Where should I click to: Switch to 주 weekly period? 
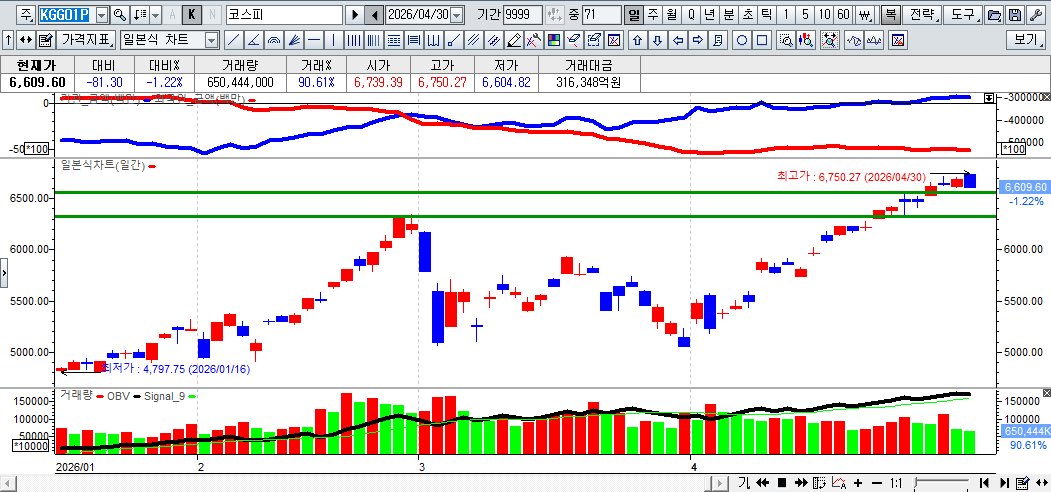click(x=652, y=15)
